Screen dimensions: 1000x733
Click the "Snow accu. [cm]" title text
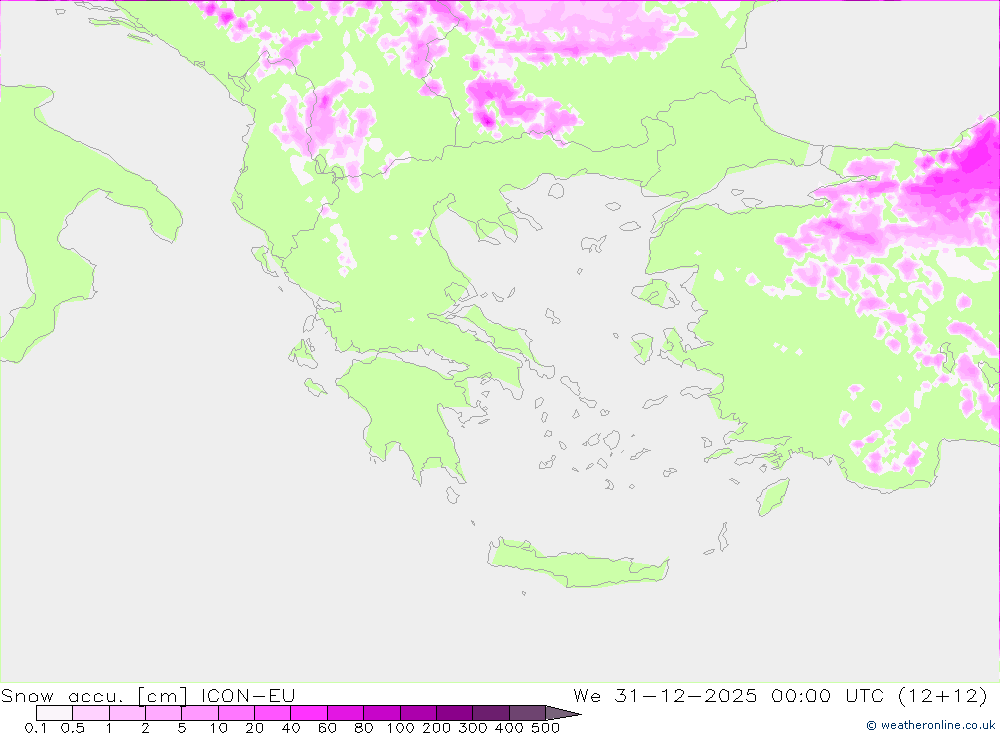click(x=94, y=695)
